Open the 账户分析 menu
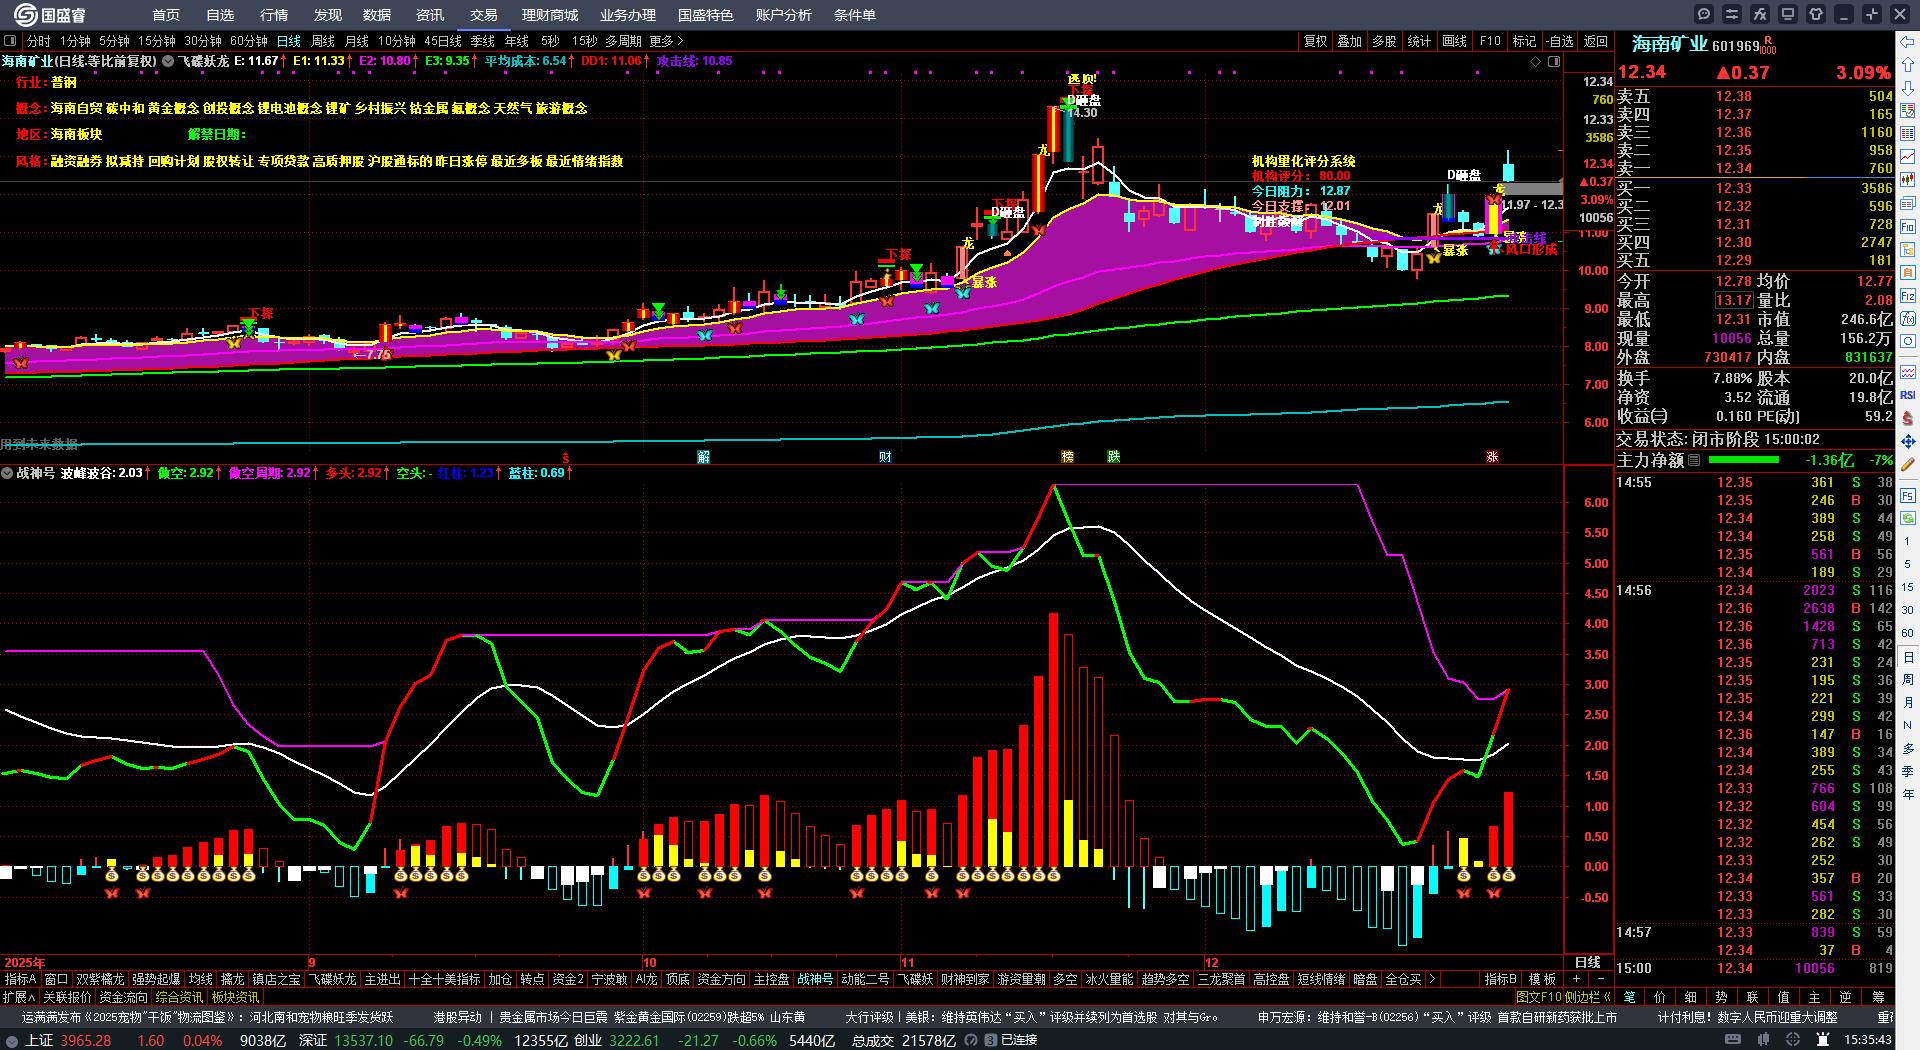 [784, 15]
